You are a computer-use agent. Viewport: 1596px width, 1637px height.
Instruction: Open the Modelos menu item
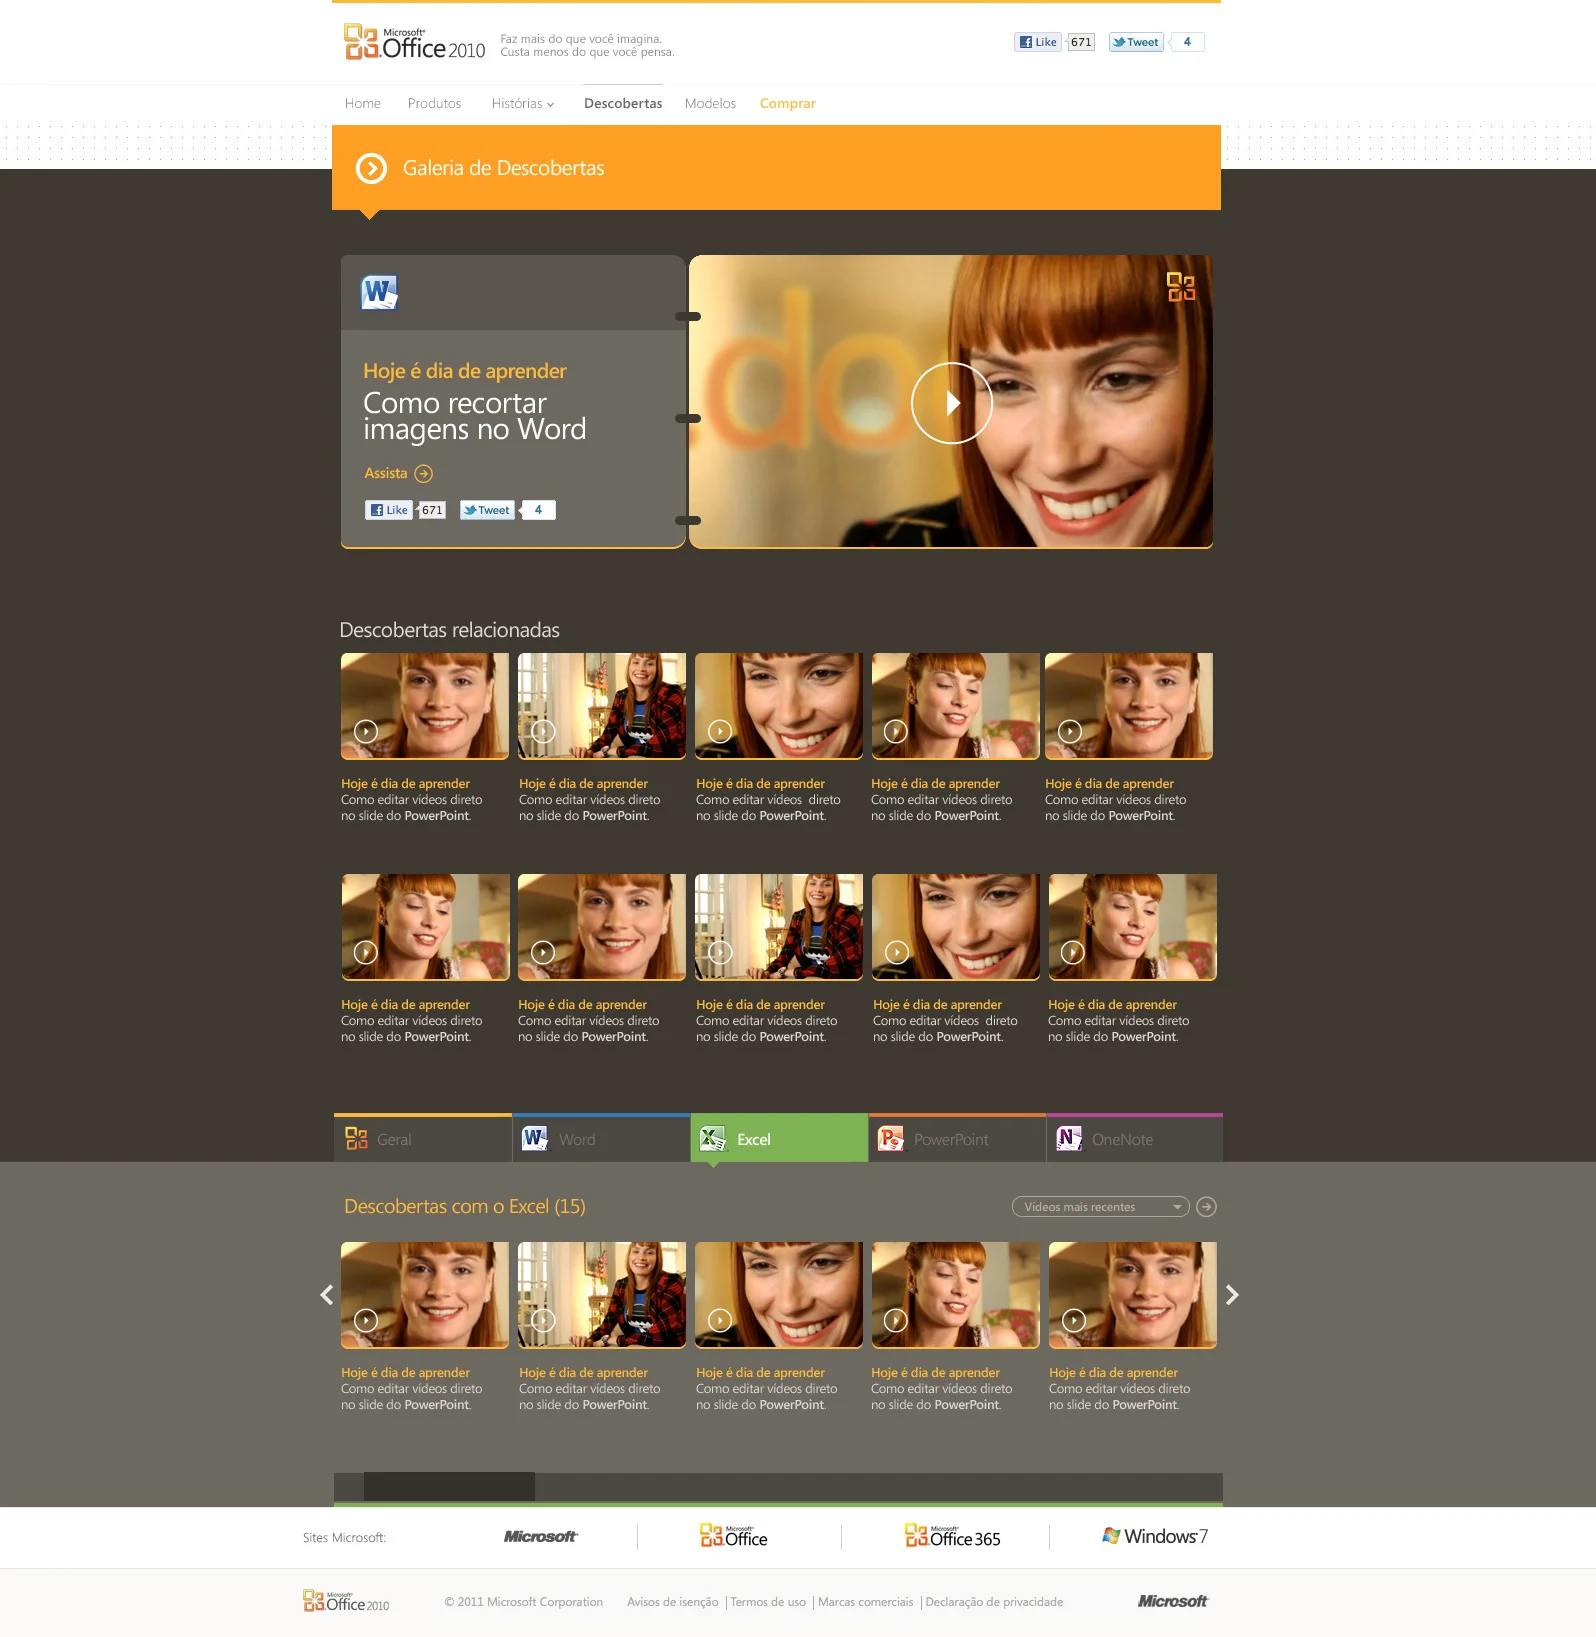click(x=710, y=103)
